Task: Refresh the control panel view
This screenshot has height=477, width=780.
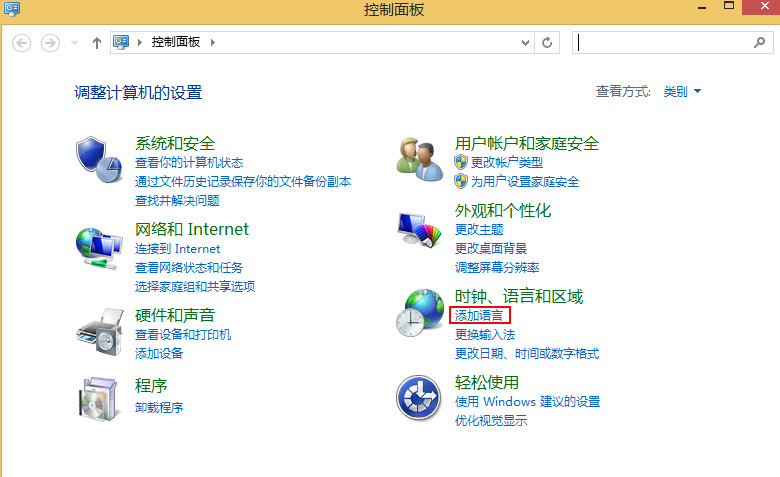Action: [x=547, y=42]
